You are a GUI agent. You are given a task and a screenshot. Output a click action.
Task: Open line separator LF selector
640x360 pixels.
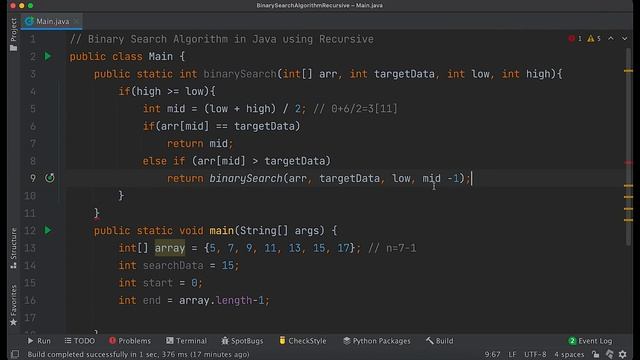pyautogui.click(x=512, y=354)
